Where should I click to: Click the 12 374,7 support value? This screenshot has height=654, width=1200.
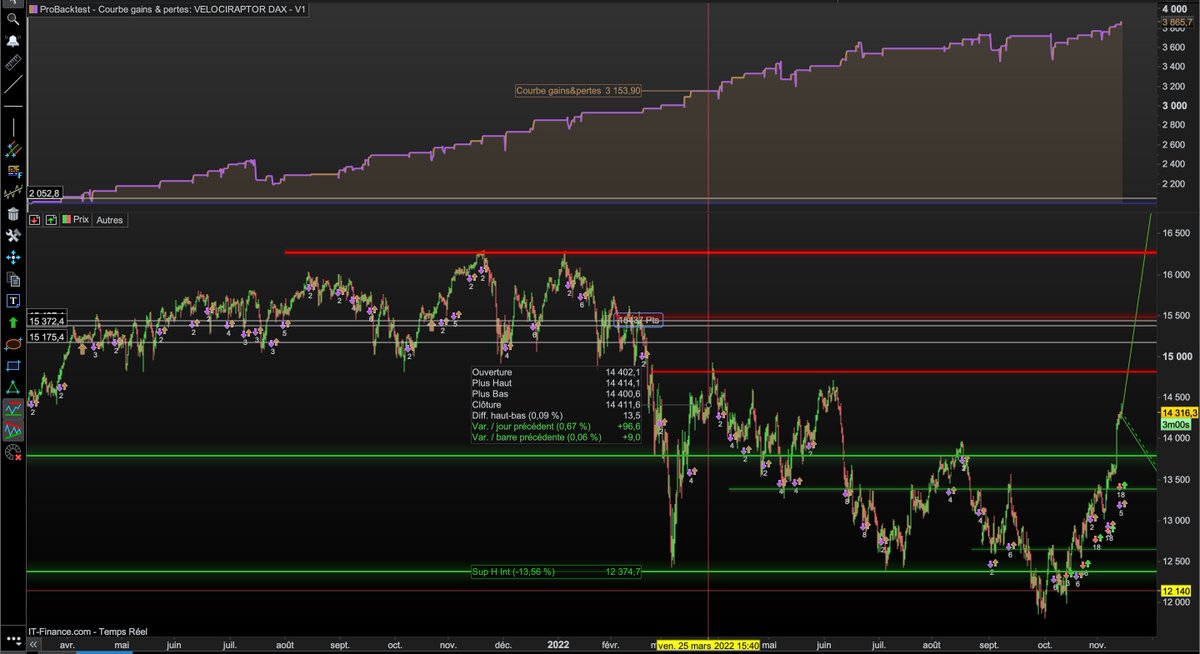pos(622,572)
